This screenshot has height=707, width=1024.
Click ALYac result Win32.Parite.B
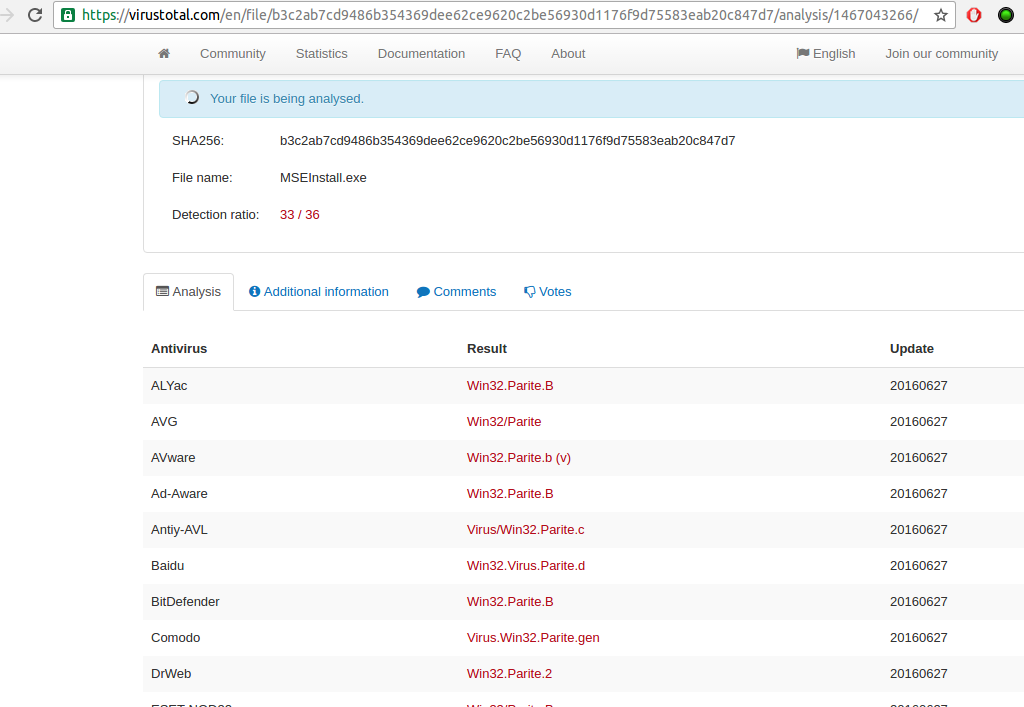[510, 386]
